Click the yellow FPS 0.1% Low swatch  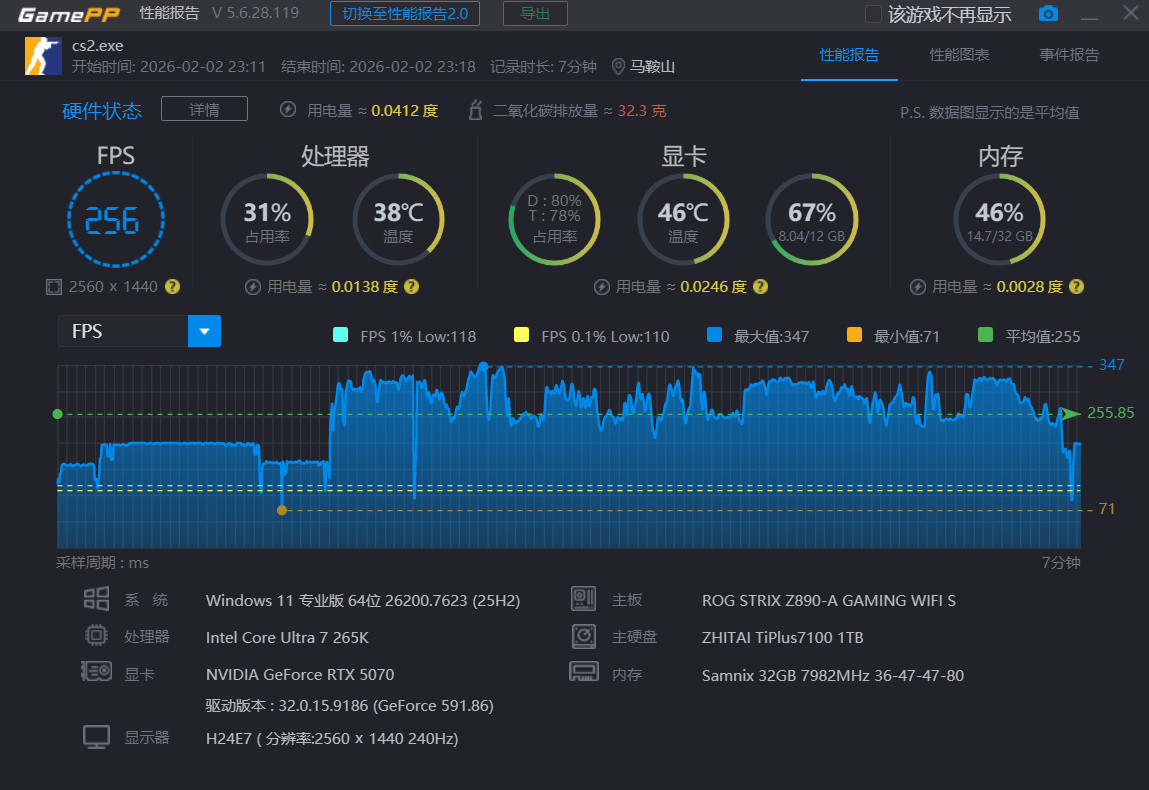click(521, 335)
